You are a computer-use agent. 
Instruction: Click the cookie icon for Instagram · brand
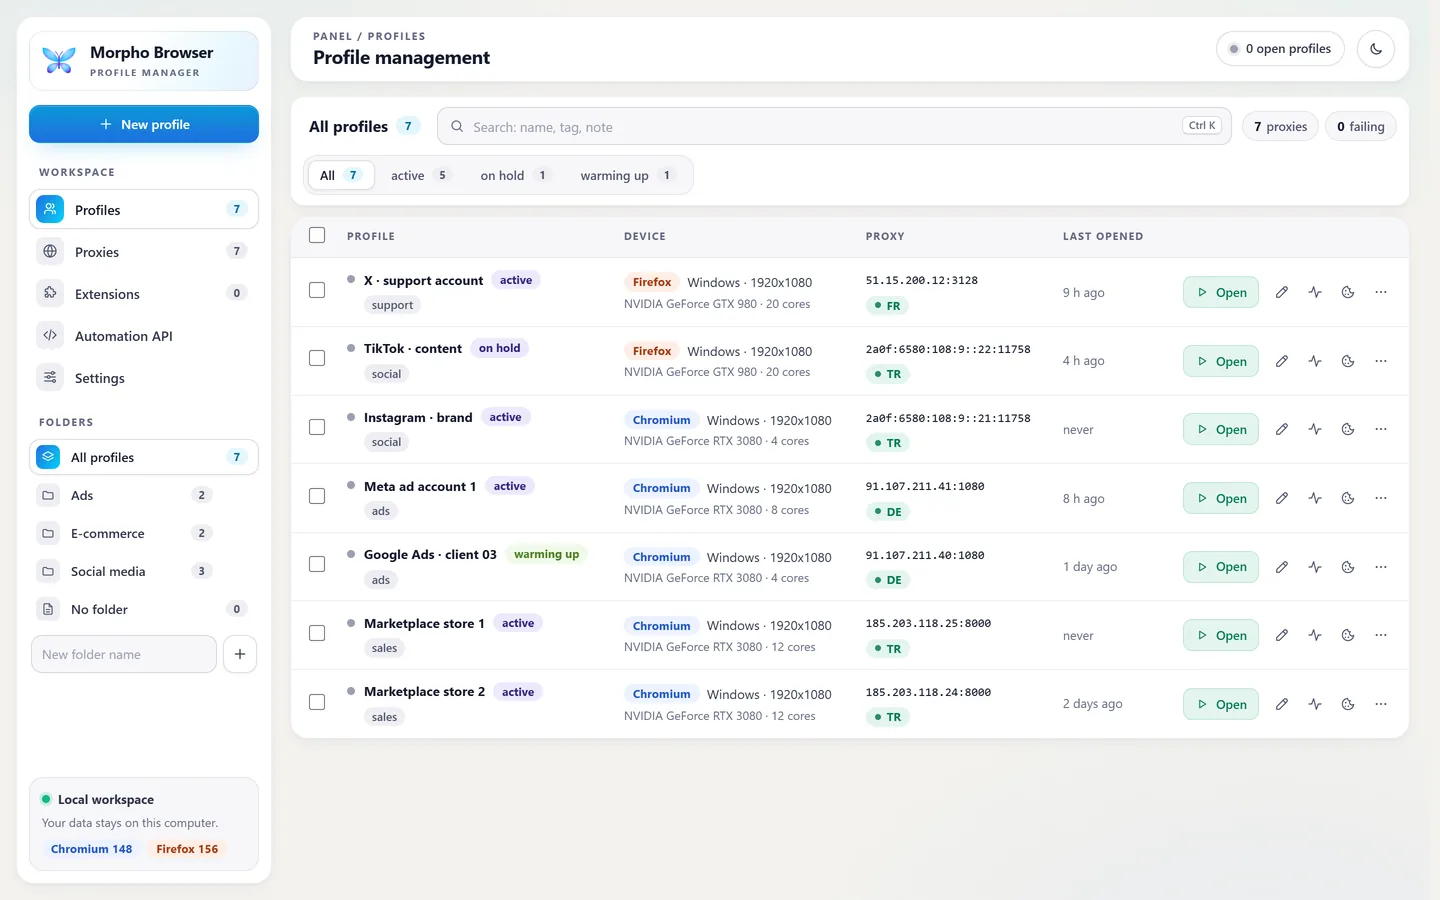[1348, 429]
